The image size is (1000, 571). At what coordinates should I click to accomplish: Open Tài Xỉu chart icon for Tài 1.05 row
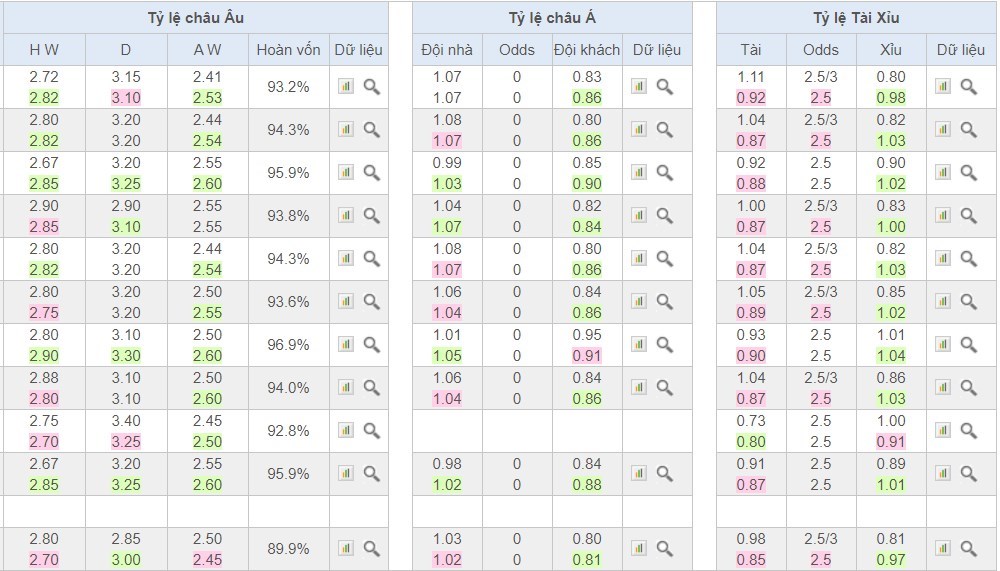(943, 301)
